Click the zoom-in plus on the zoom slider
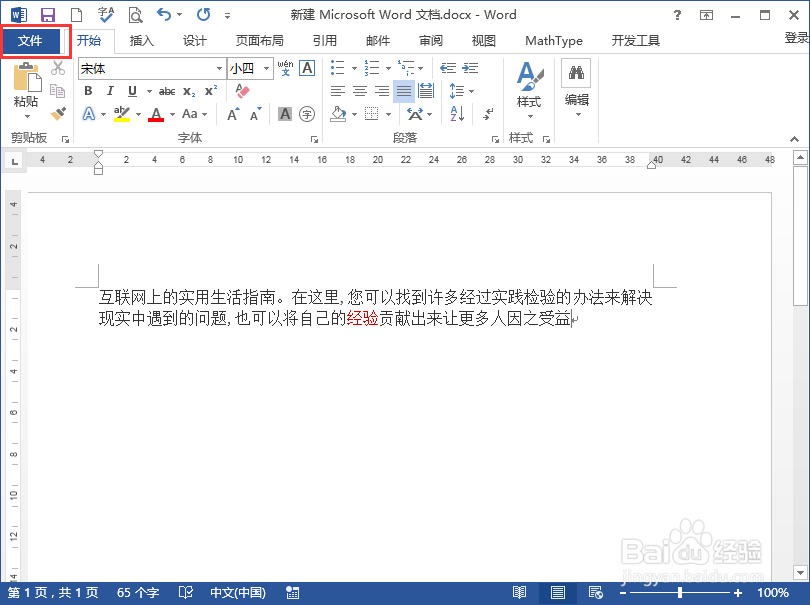Screen dimensions: 810x605 739,593
